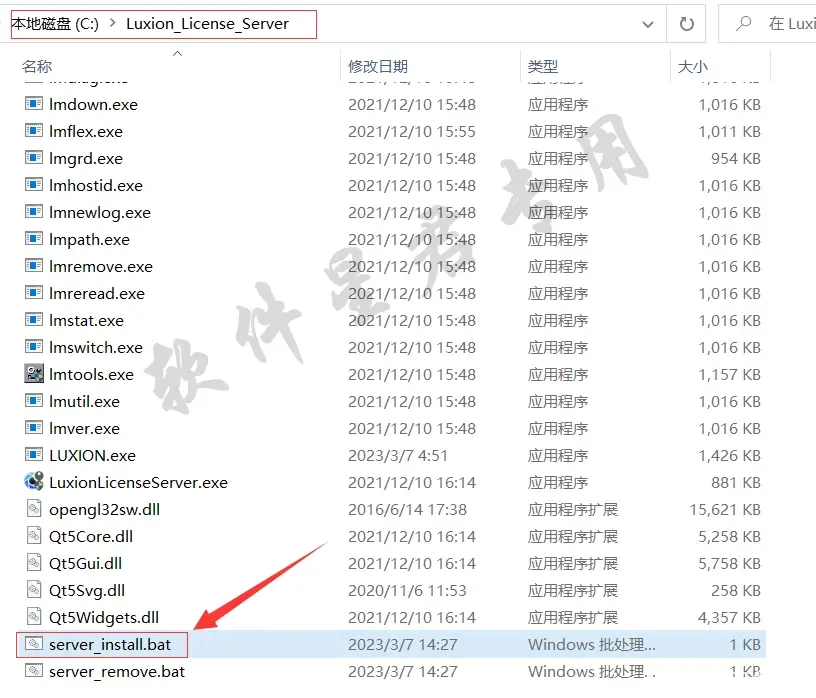The image size is (816, 698).
Task: Click the lmhostid.exe file icon
Action: coord(34,185)
